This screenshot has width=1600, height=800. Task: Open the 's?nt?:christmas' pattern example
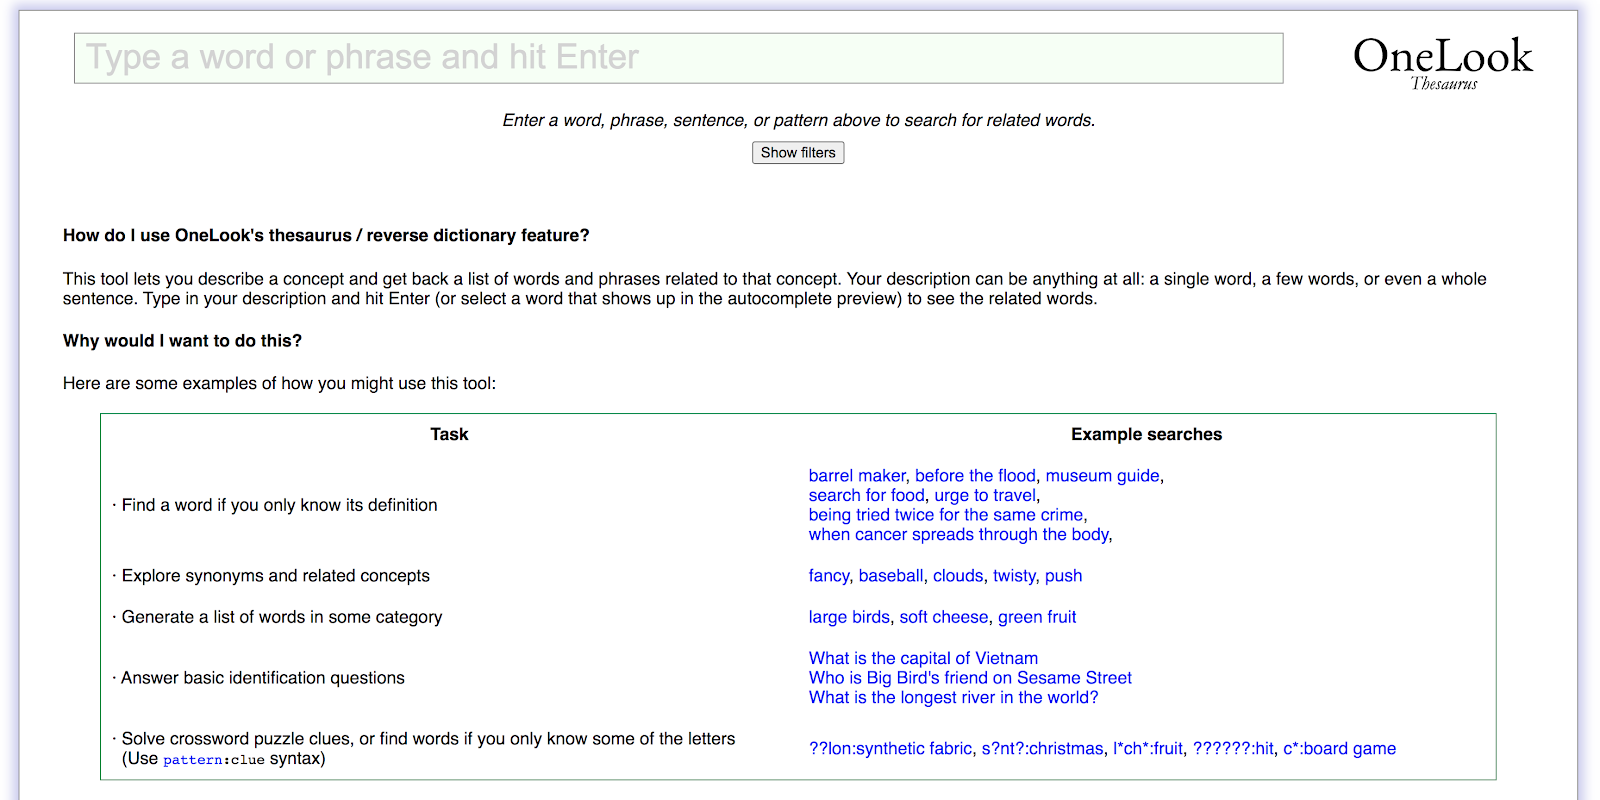coord(1042,749)
